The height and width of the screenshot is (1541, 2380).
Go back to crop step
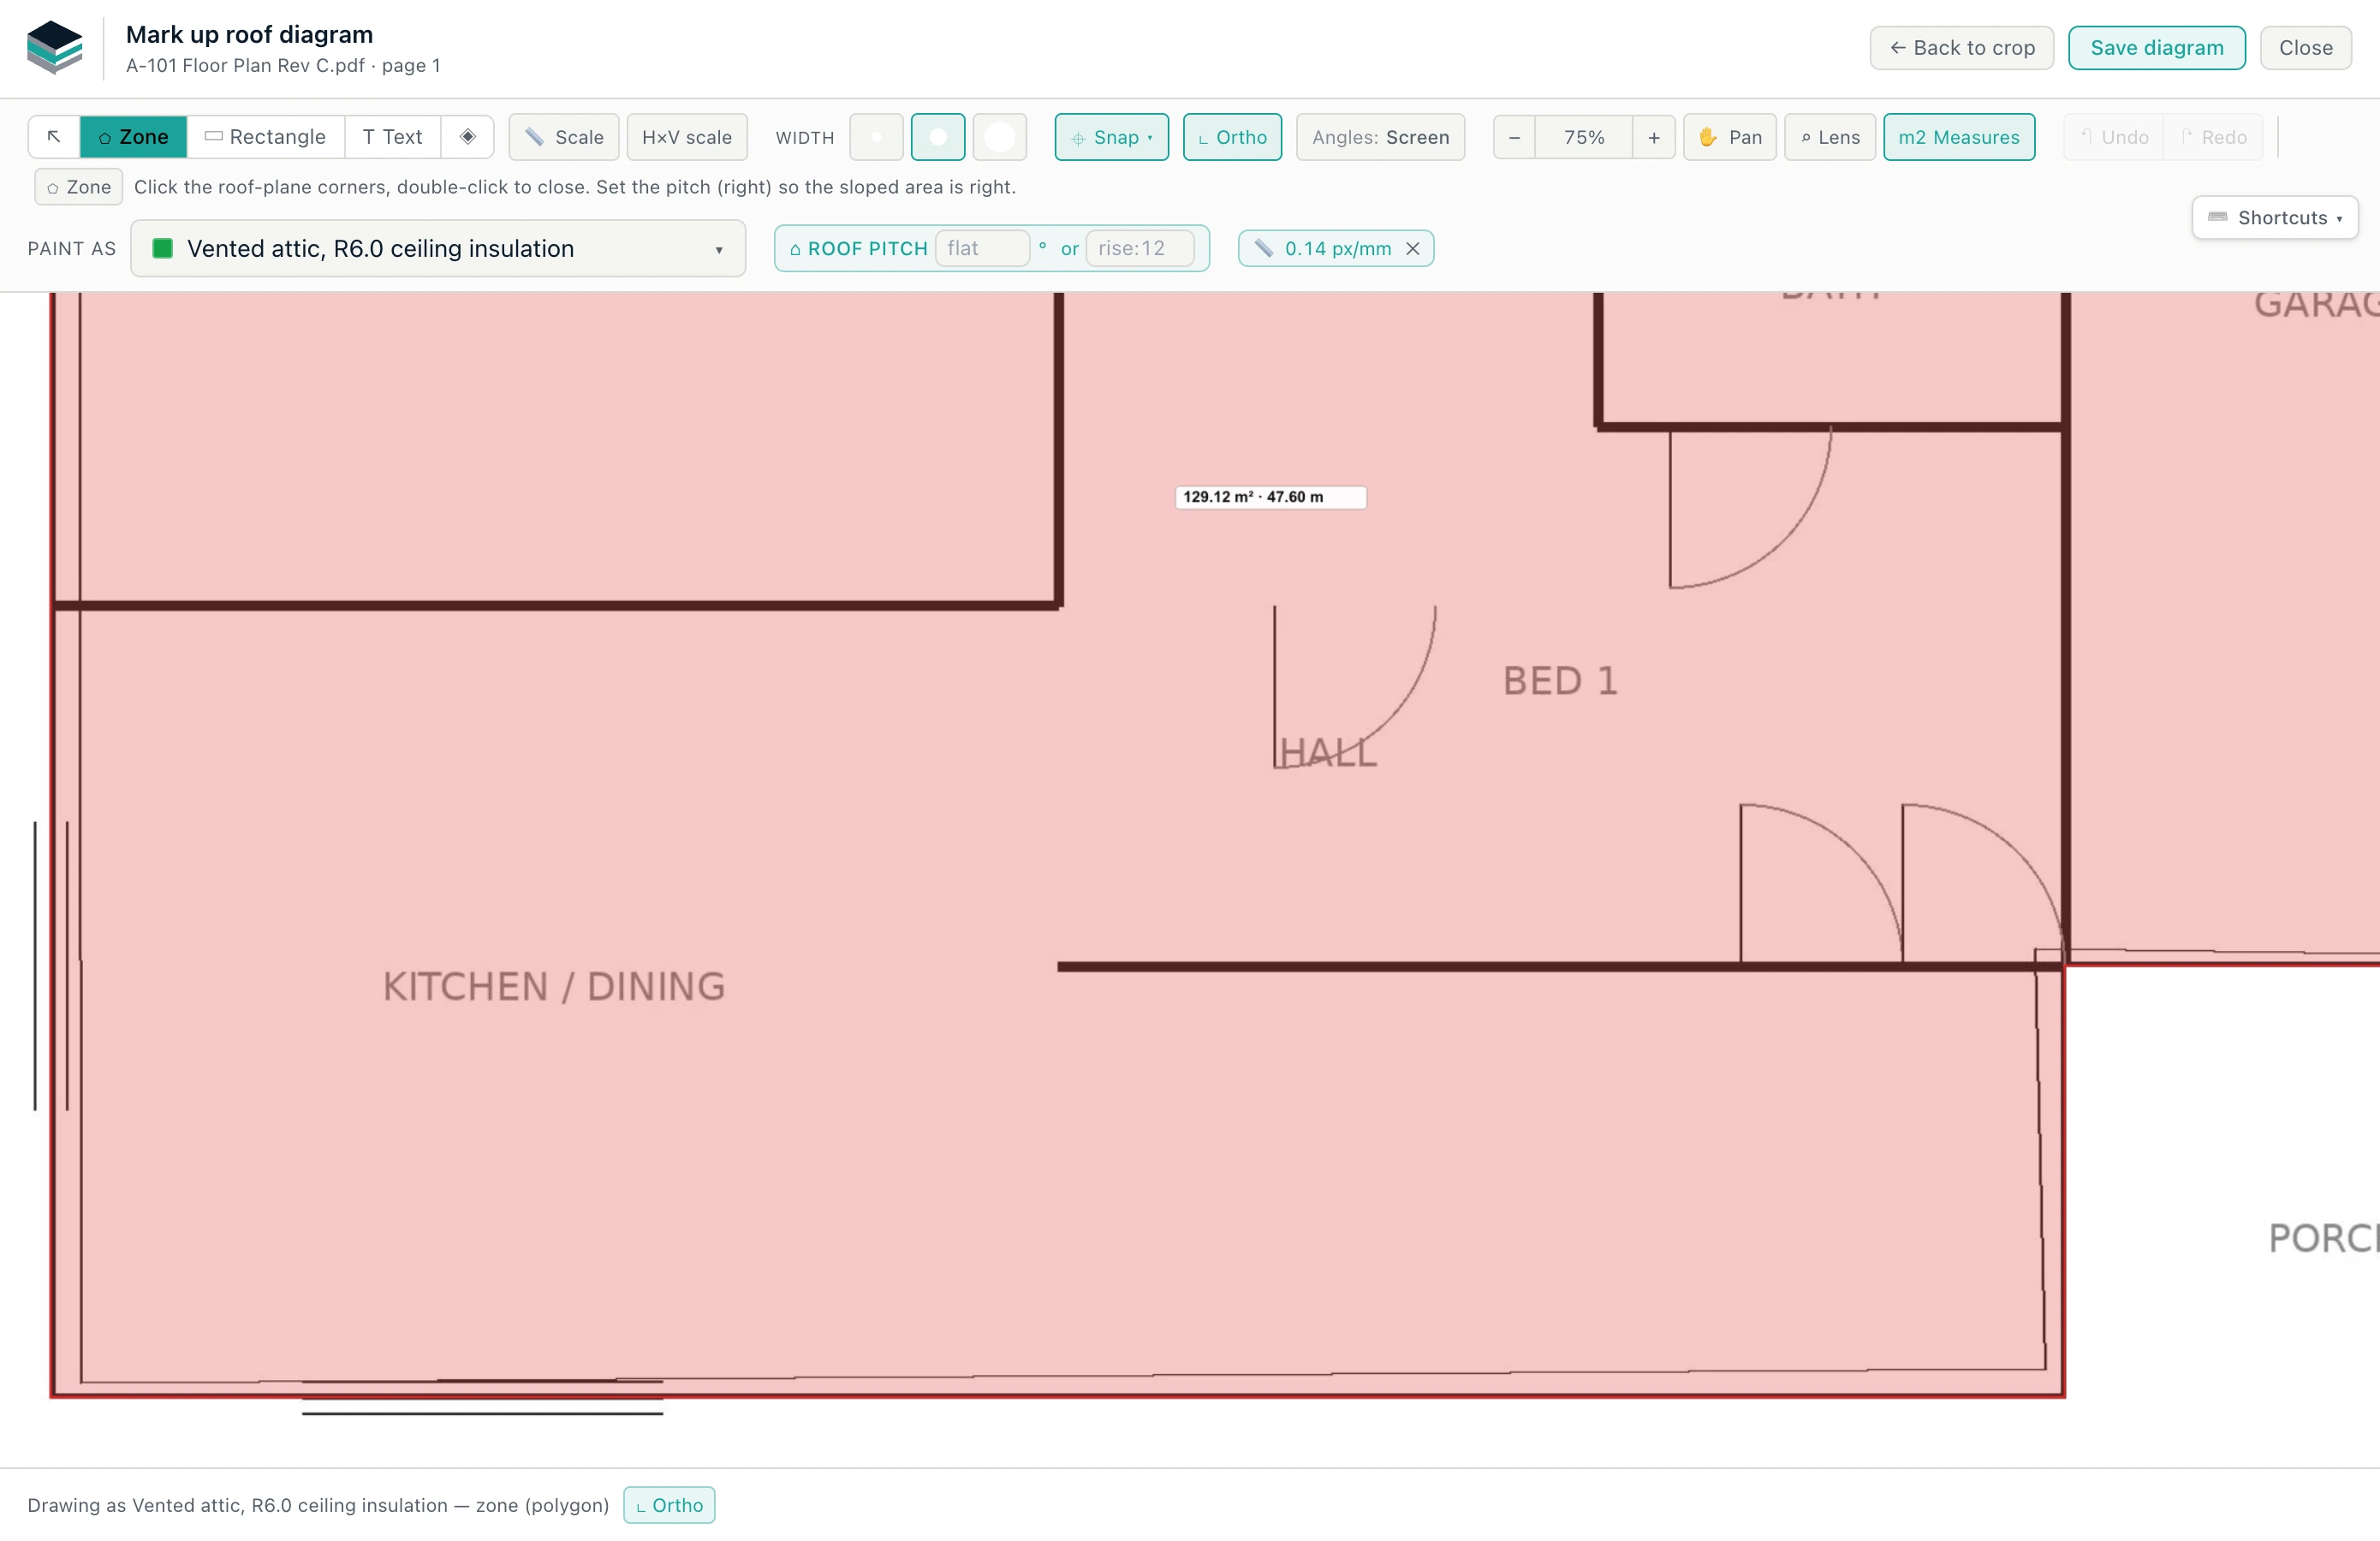[1962, 48]
